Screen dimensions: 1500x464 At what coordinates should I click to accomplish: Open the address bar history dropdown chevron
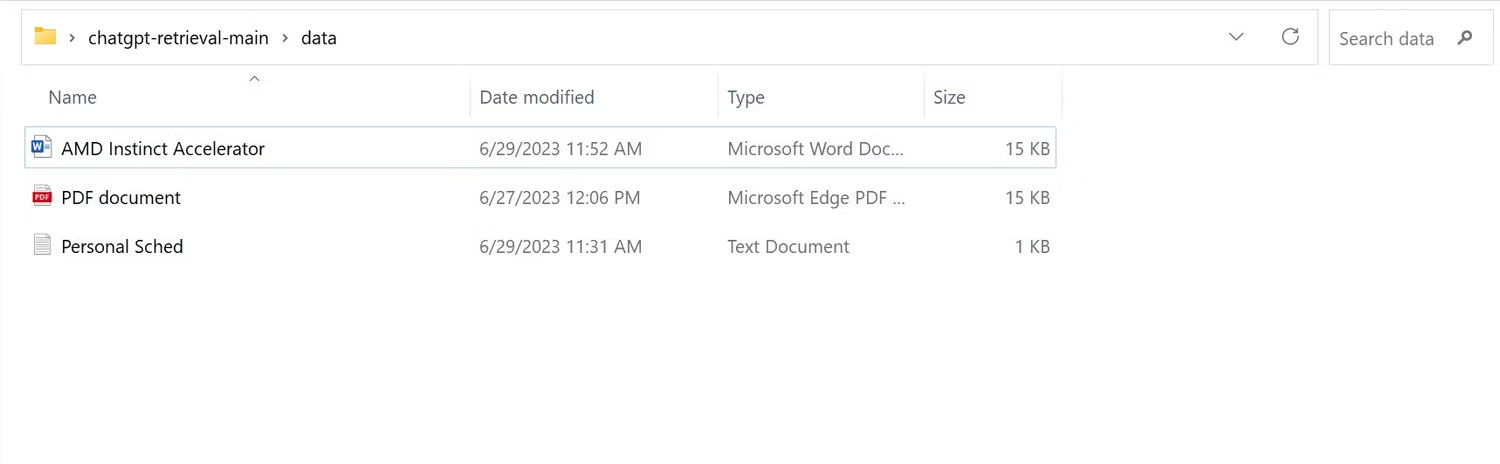coord(1236,37)
